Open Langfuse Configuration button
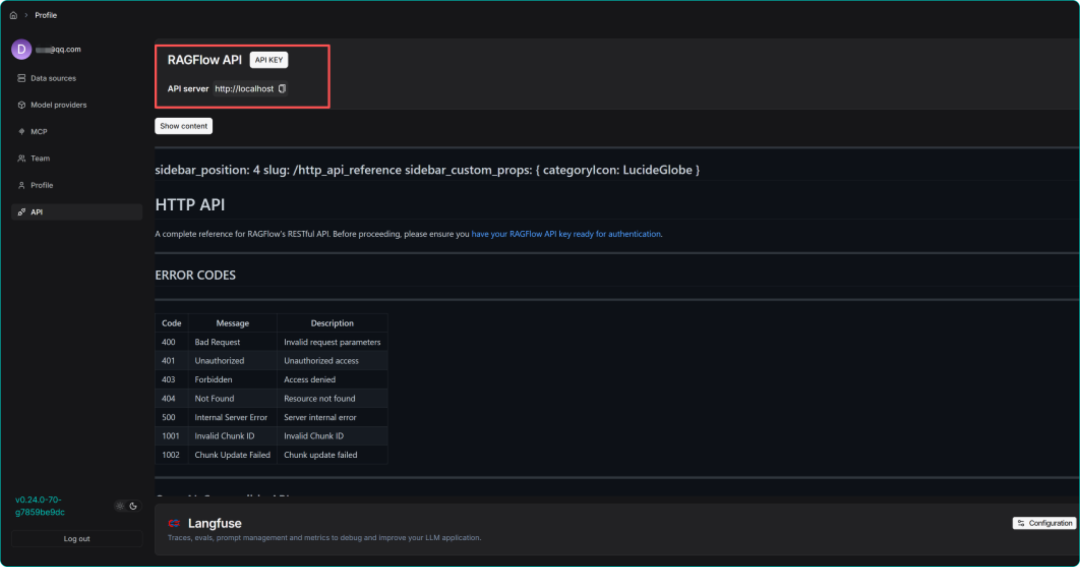1080x567 pixels. tap(1043, 524)
